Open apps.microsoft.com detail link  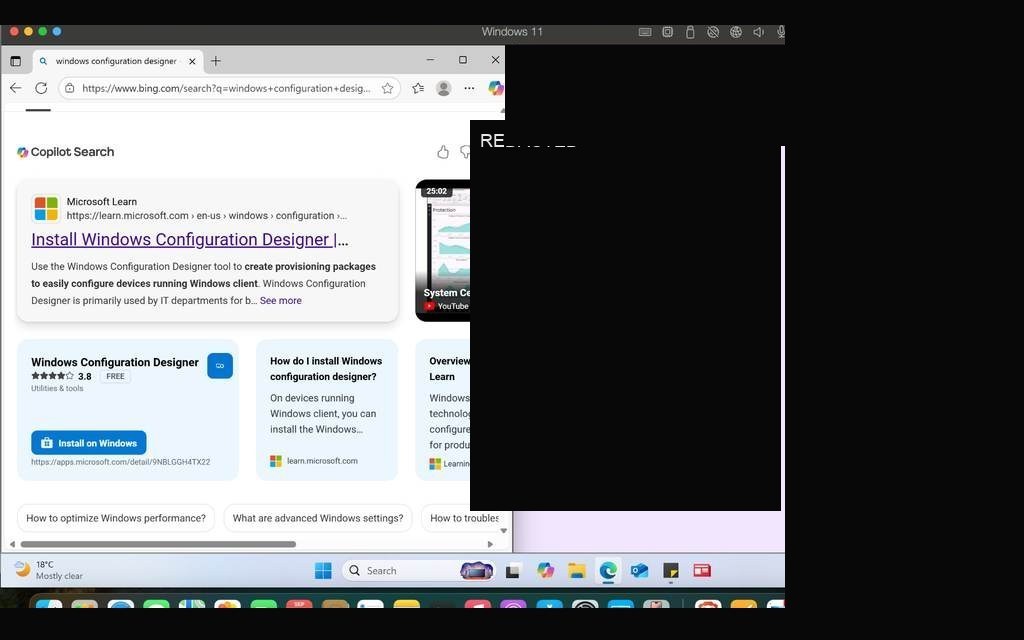pos(121,462)
